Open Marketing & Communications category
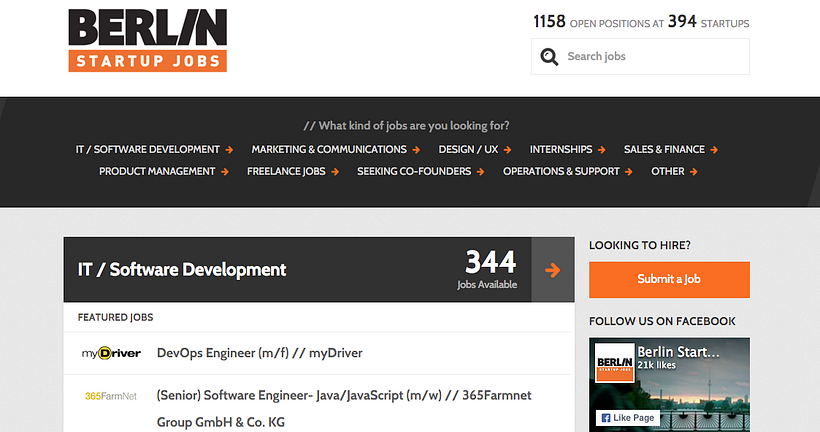 (329, 150)
